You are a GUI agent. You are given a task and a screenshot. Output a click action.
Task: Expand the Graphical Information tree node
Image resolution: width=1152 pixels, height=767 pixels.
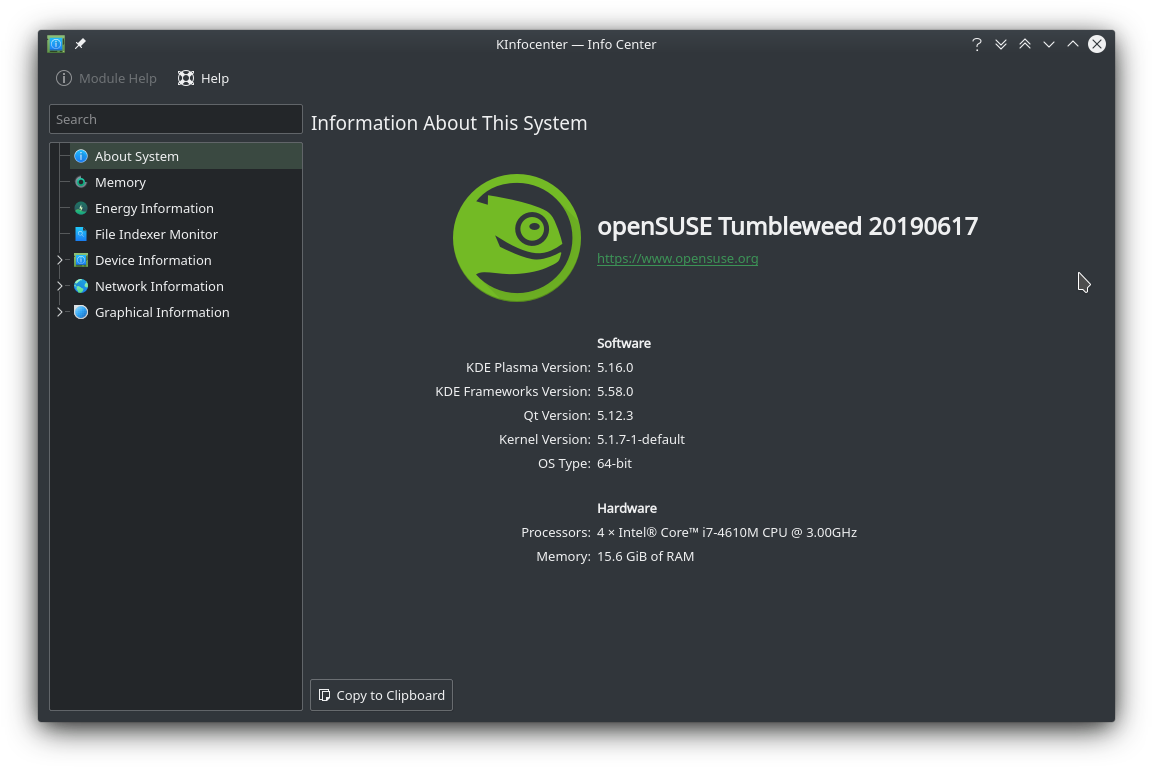point(60,312)
